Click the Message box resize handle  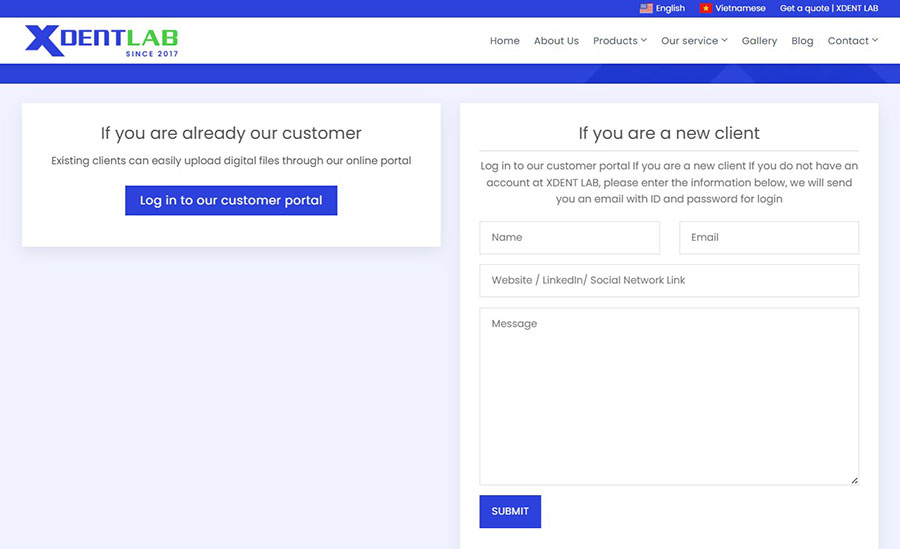pyautogui.click(x=854, y=481)
